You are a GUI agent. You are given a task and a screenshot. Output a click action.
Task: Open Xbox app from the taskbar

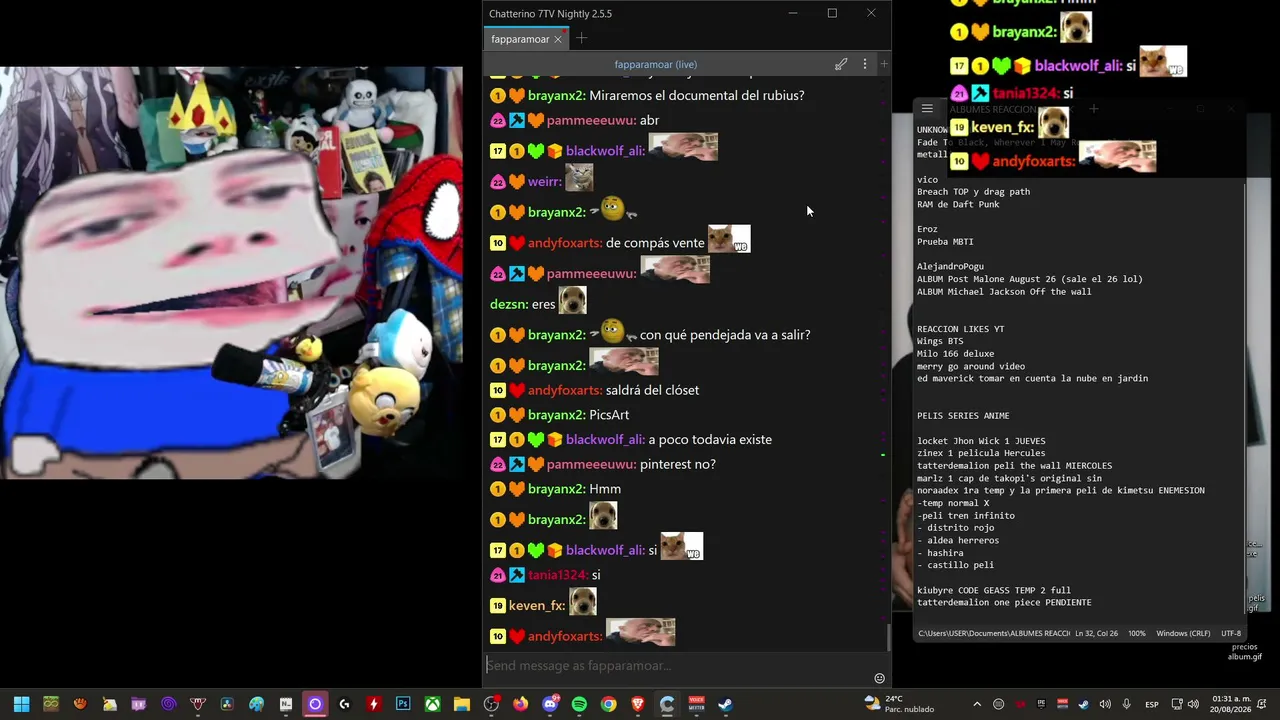432,704
